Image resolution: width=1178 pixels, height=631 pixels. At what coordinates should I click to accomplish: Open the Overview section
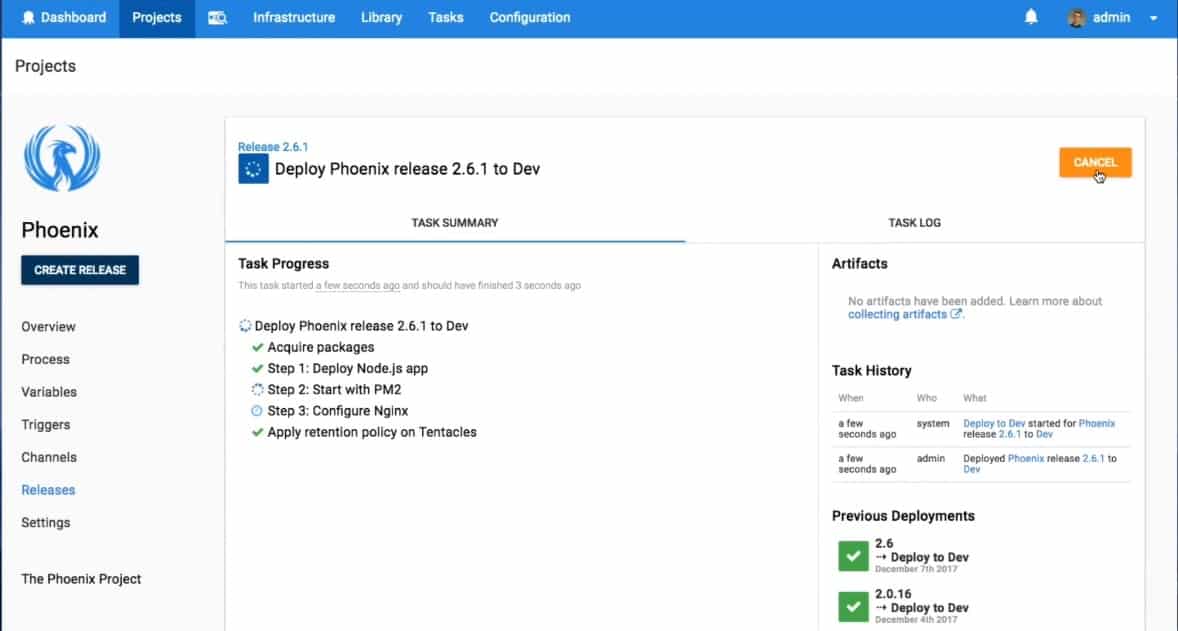pyautogui.click(x=48, y=327)
